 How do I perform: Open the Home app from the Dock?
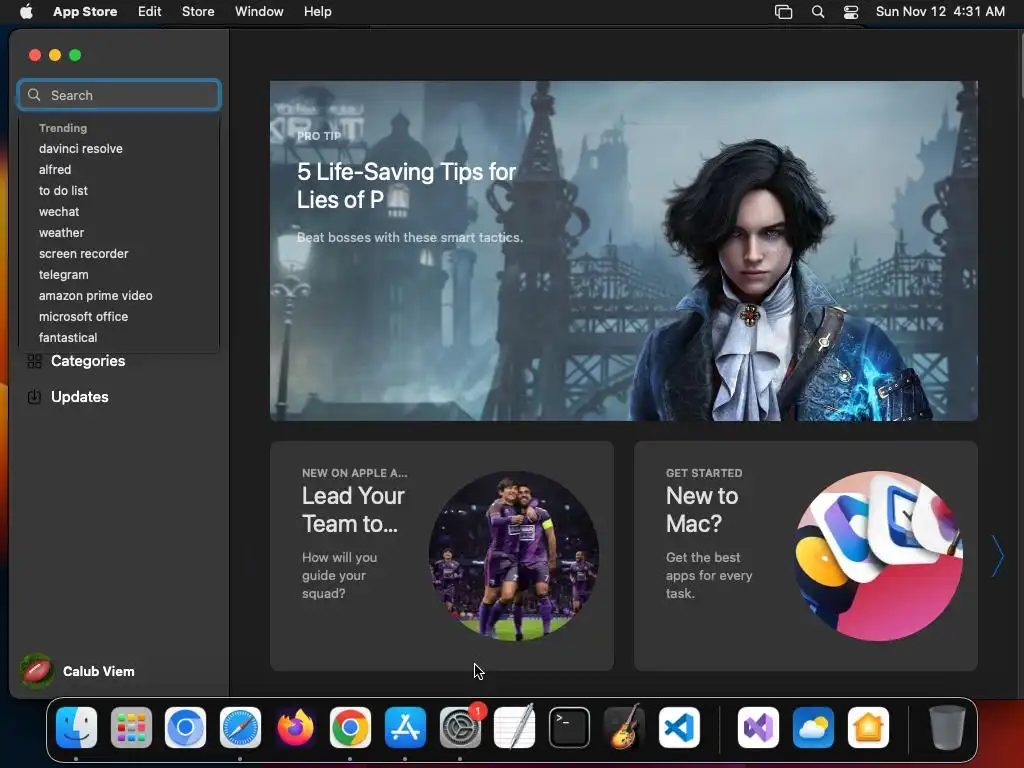pyautogui.click(x=868, y=727)
